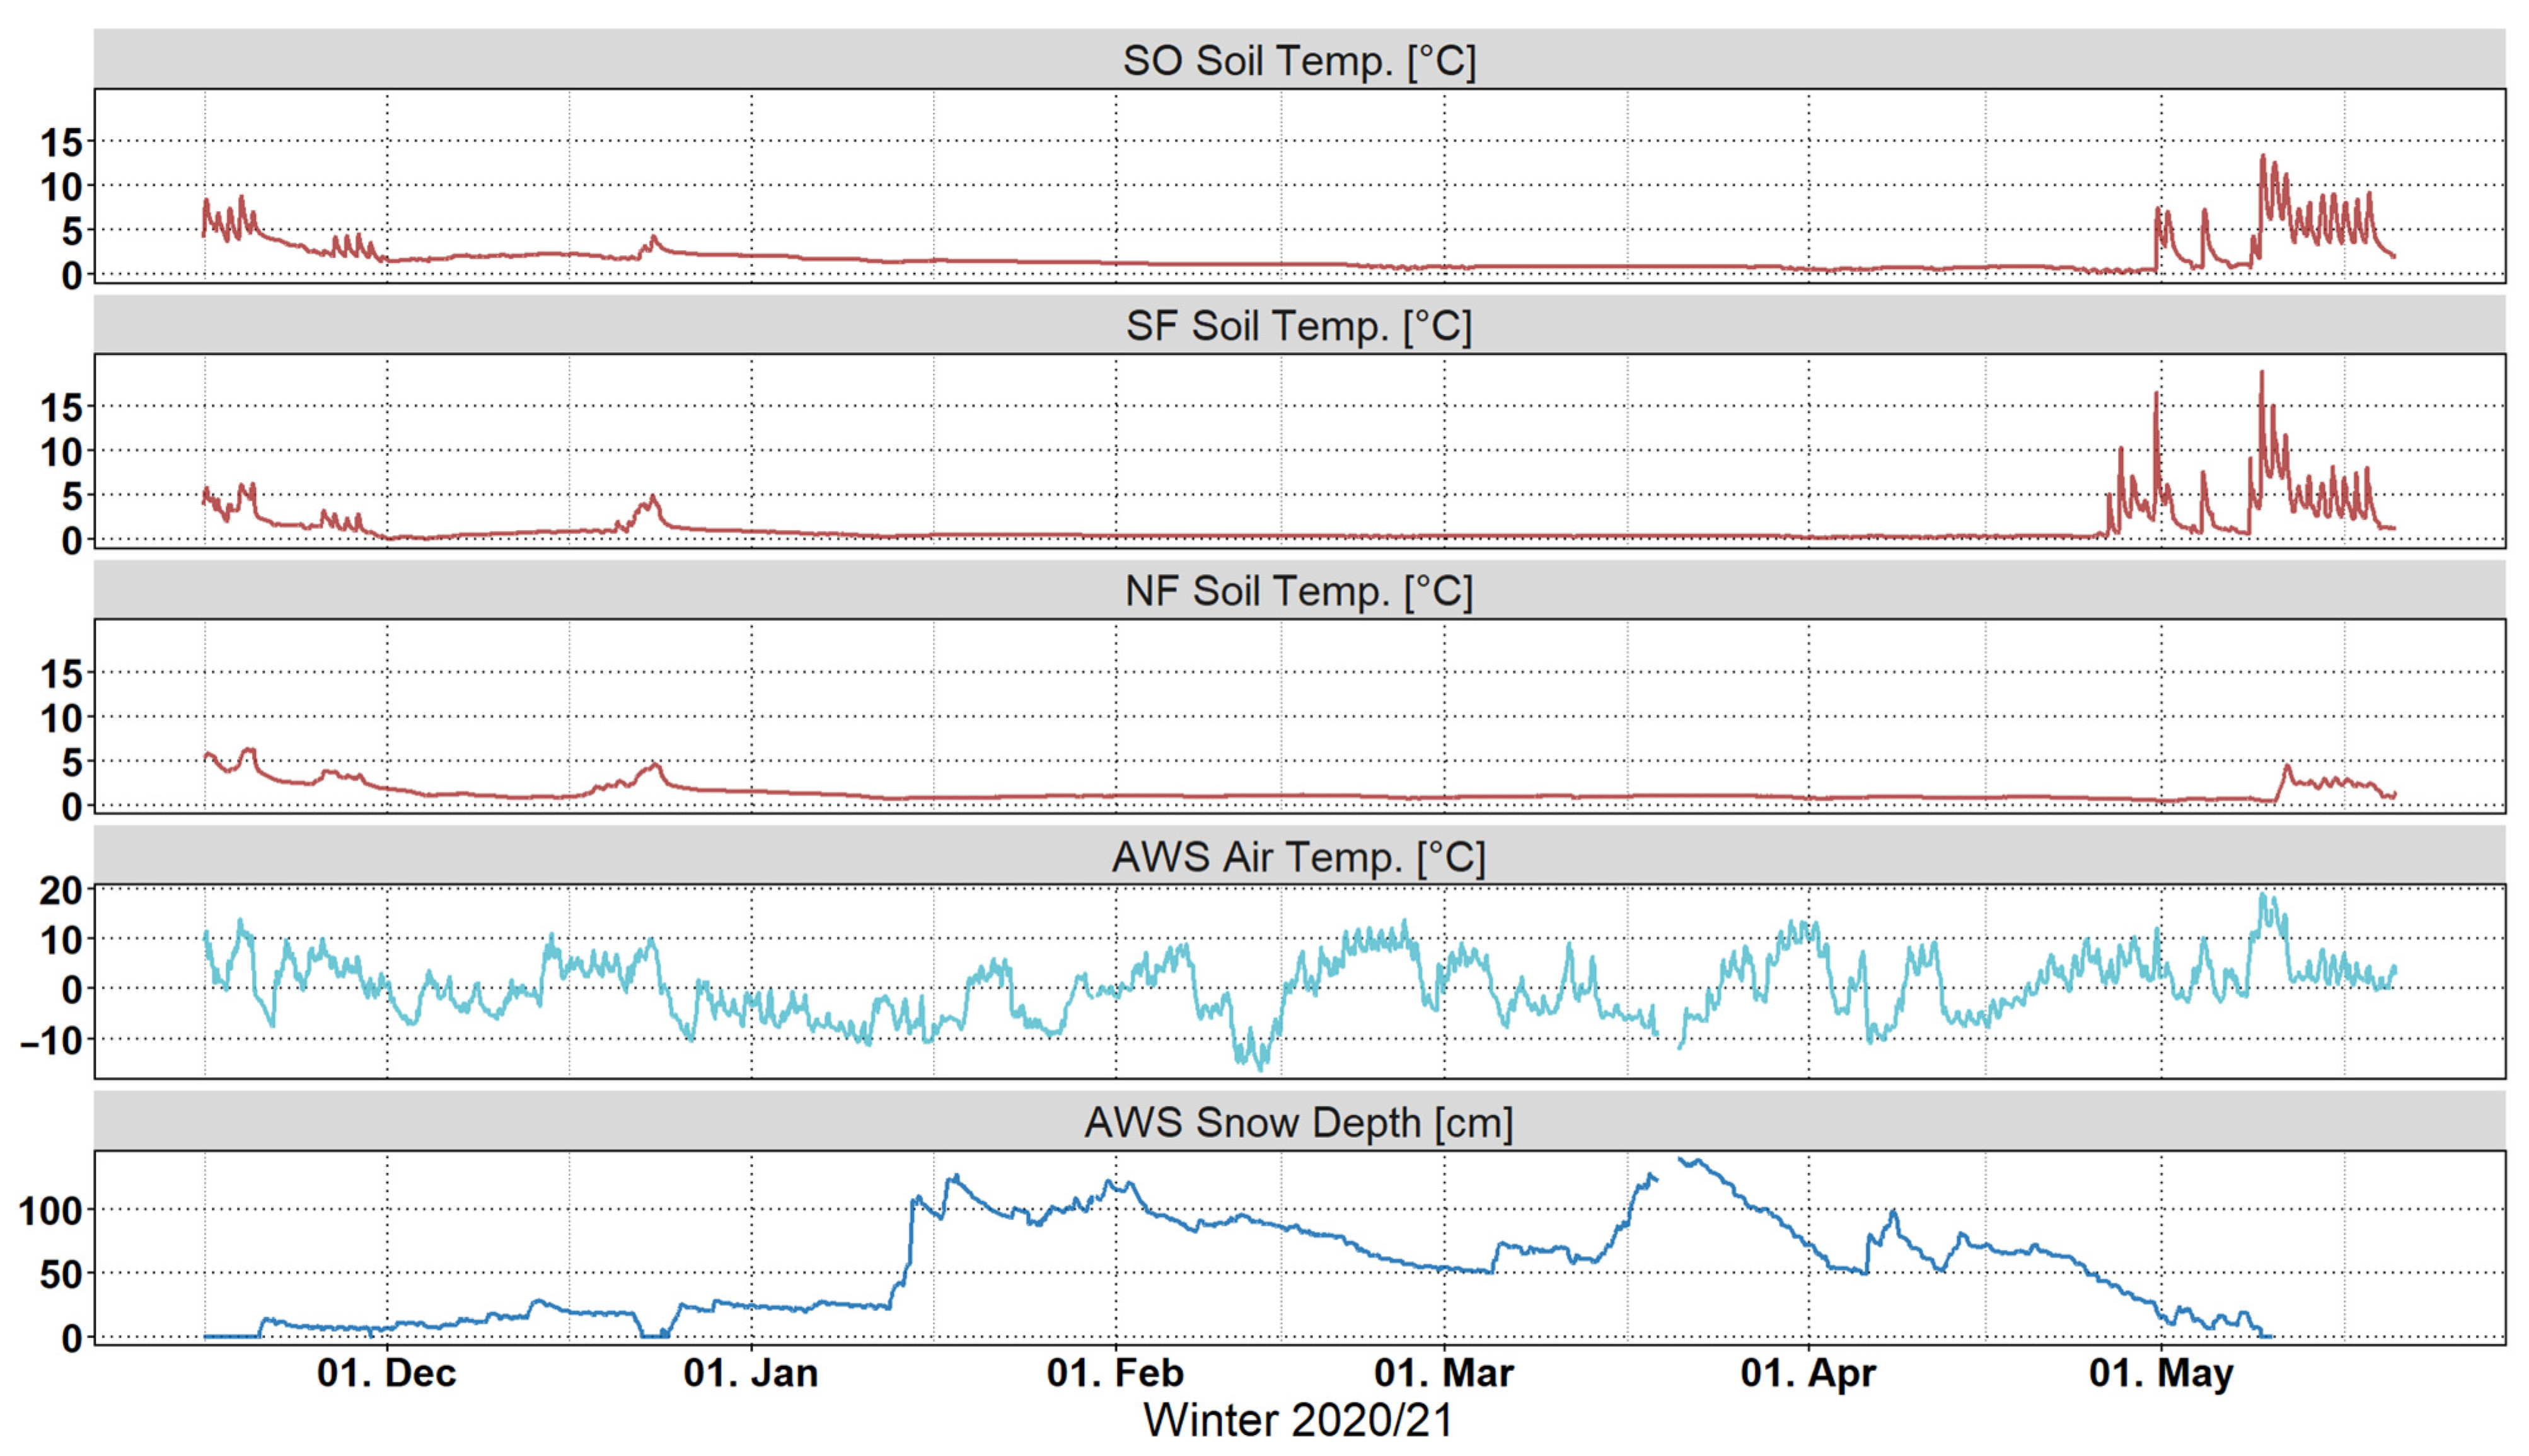The height and width of the screenshot is (1456, 2529).
Task: Click the '01. Dec' x-axis label
Action: click(387, 1373)
